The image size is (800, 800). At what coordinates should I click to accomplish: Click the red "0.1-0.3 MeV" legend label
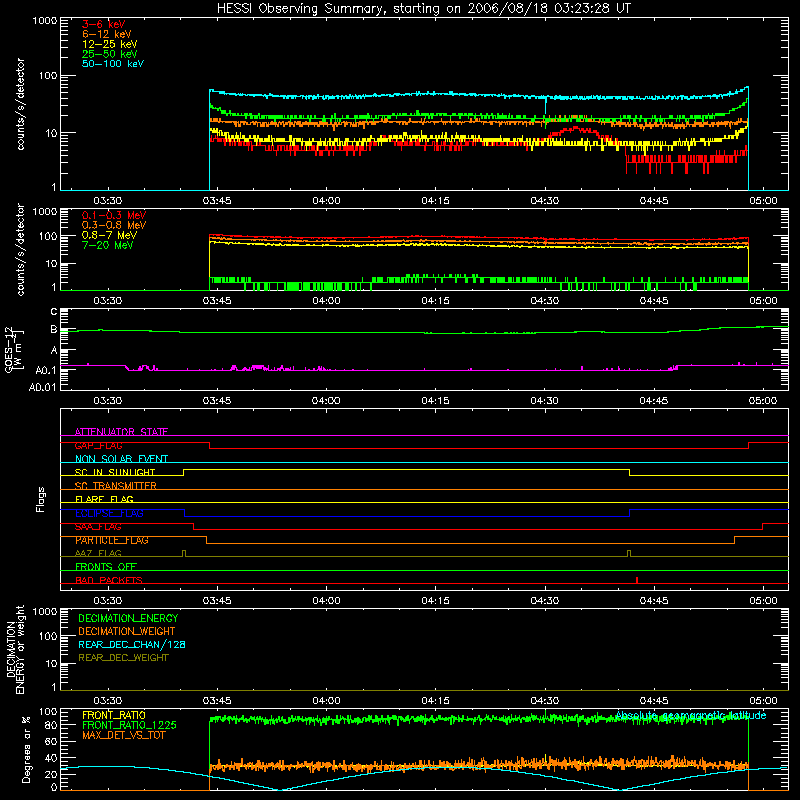pos(114,215)
